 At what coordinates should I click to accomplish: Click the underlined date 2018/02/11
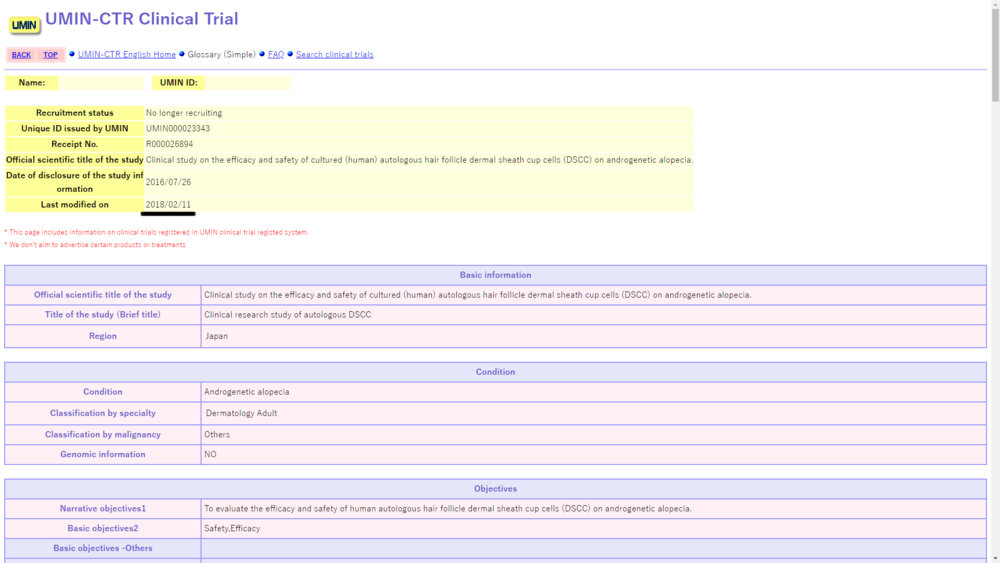click(168, 204)
